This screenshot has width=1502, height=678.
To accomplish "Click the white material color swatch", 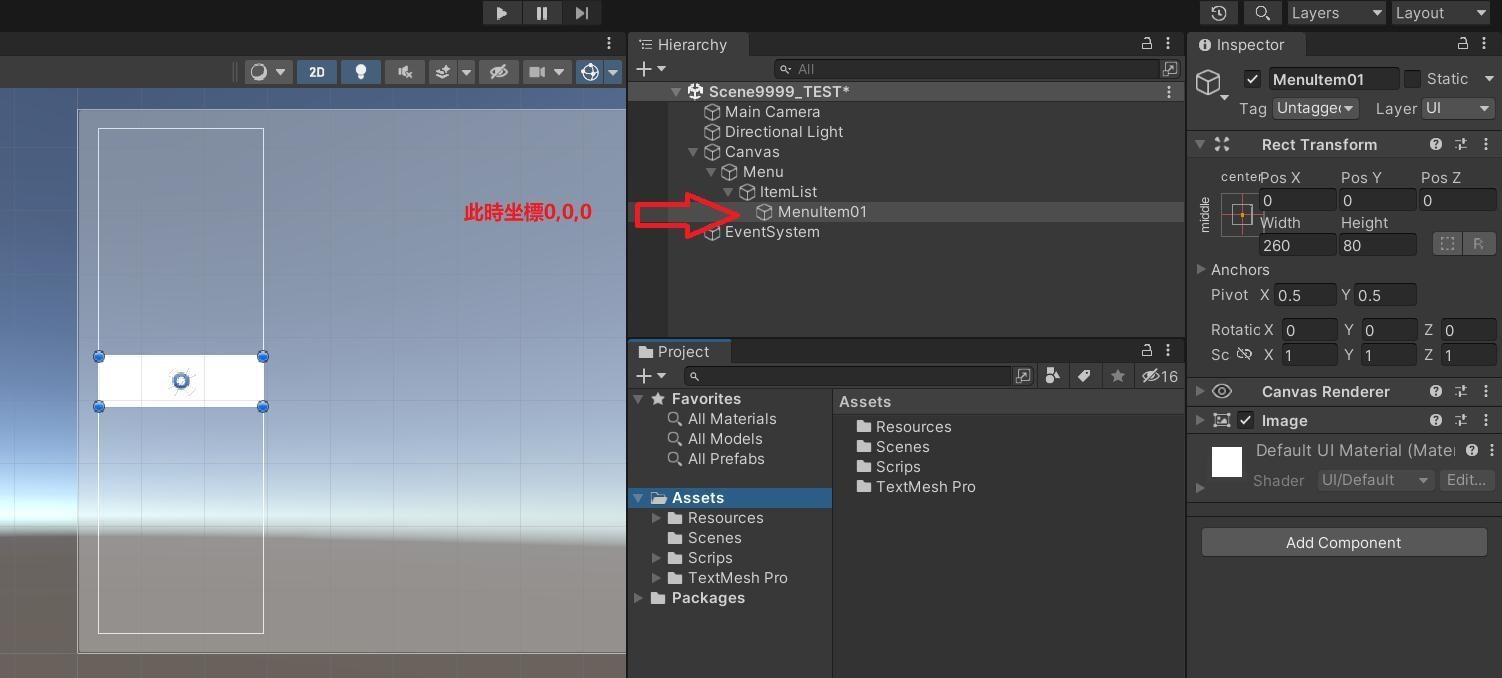I will pyautogui.click(x=1226, y=461).
